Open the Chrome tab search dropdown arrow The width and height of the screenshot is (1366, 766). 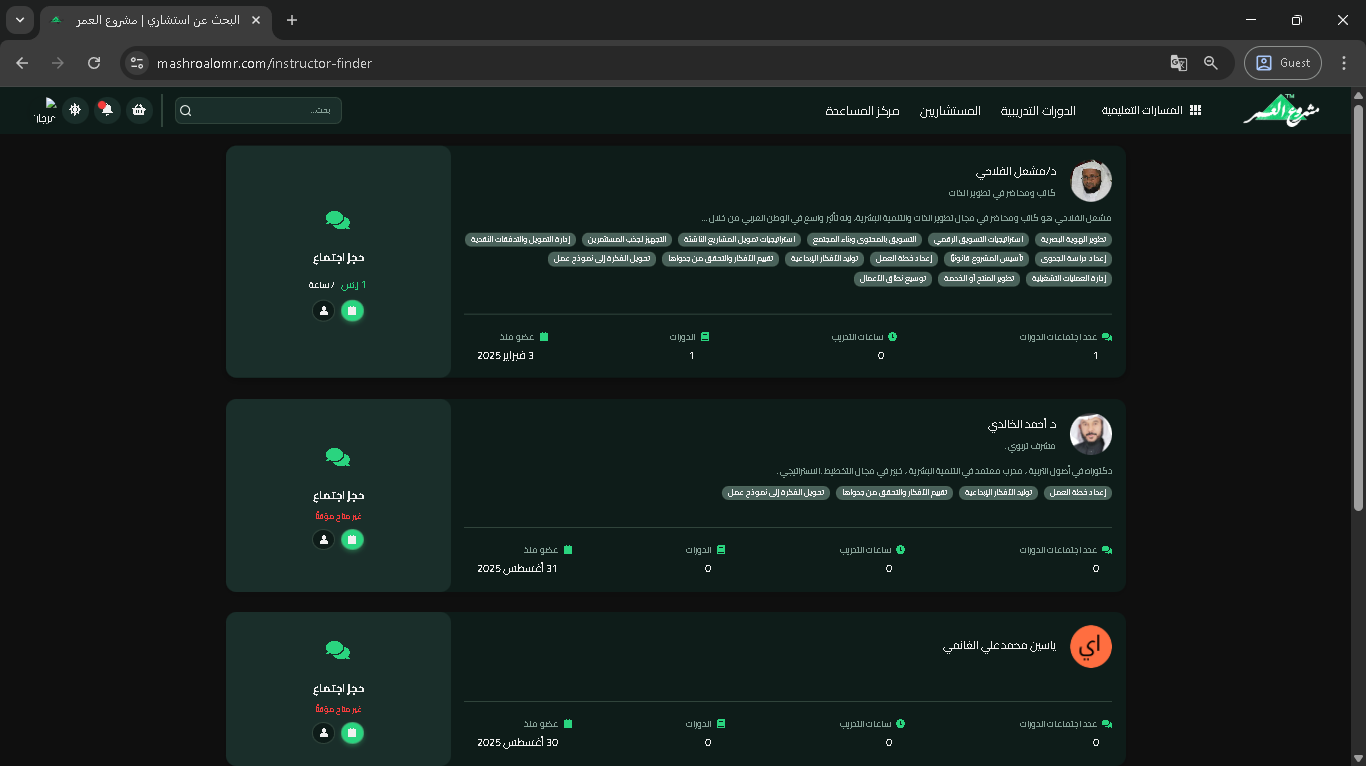coord(21,20)
